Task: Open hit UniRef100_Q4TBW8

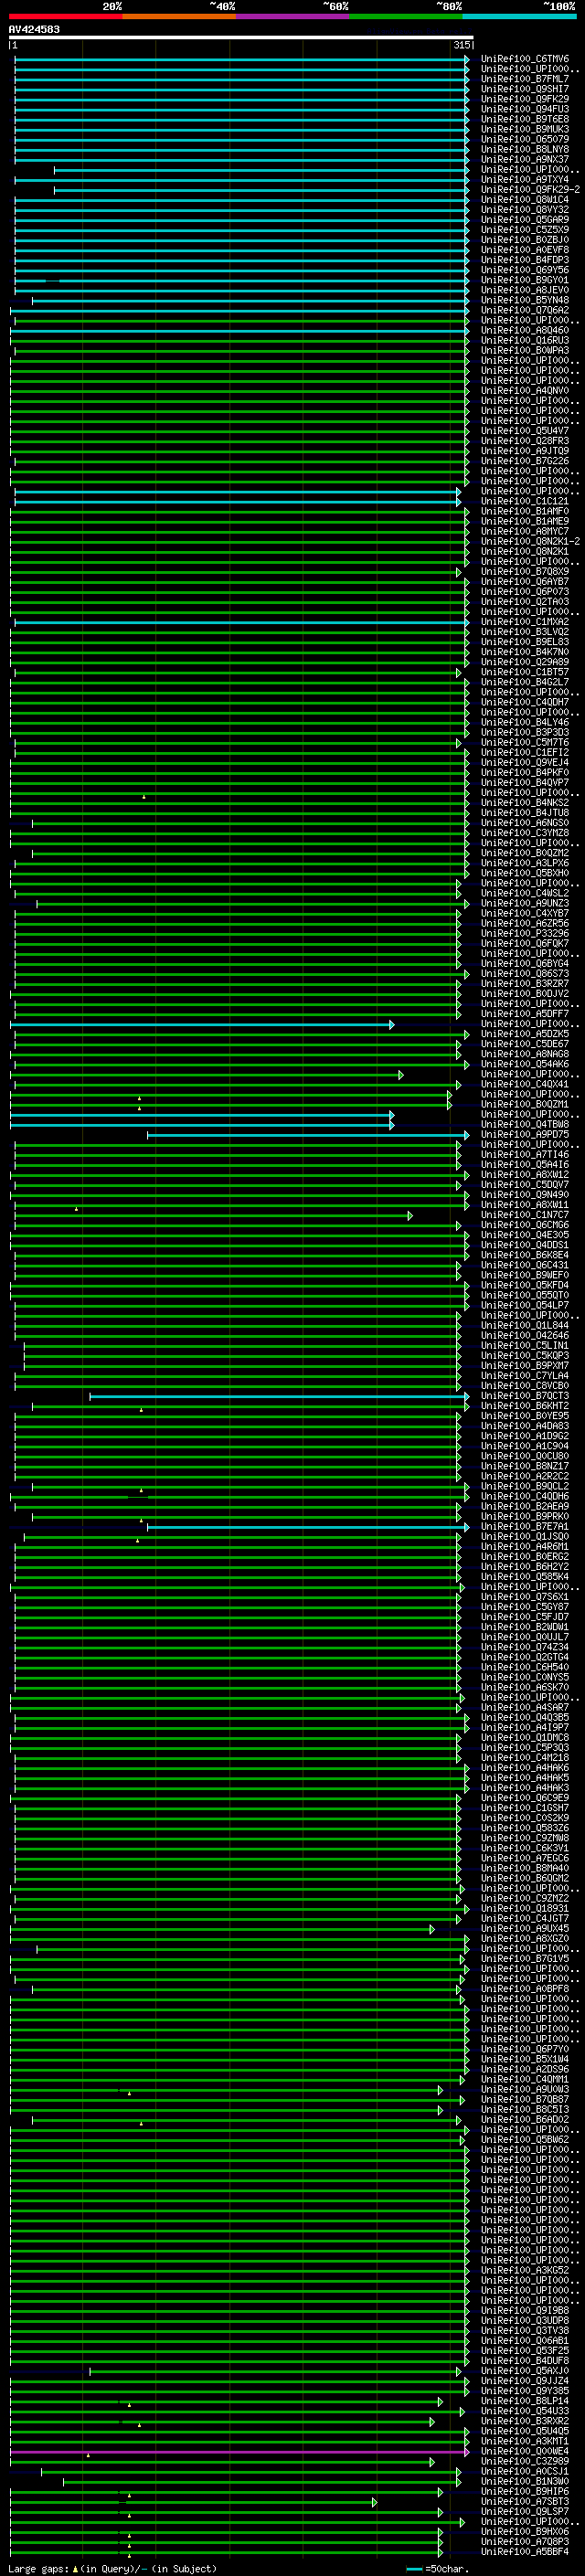Action: pos(524,1125)
